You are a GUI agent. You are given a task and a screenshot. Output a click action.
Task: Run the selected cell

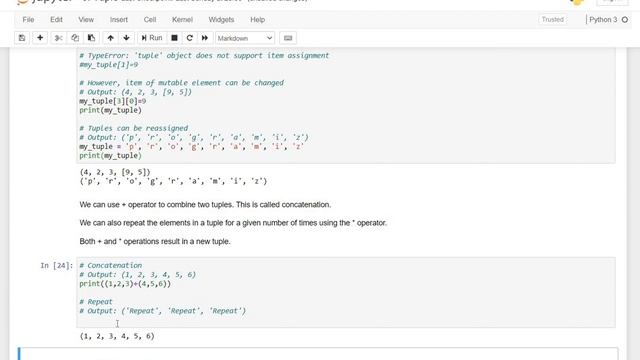tap(152, 38)
